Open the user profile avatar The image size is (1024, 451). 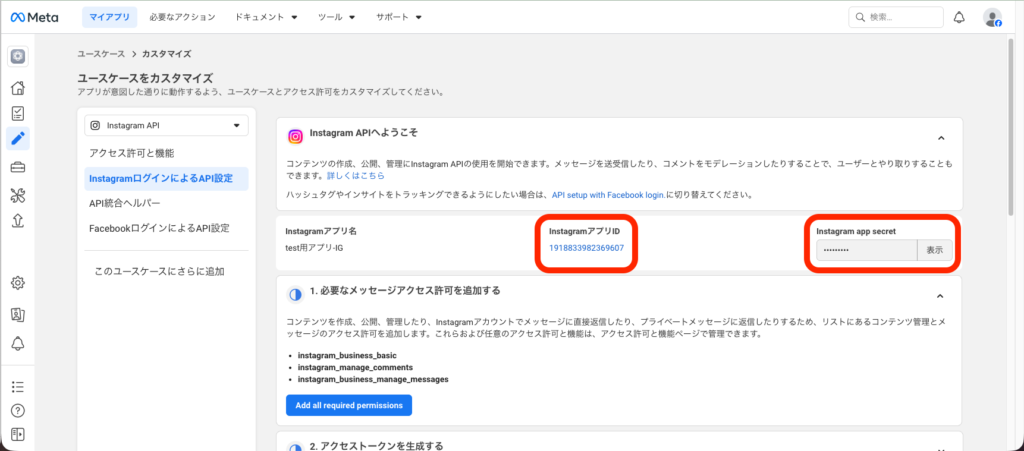pyautogui.click(x=992, y=17)
